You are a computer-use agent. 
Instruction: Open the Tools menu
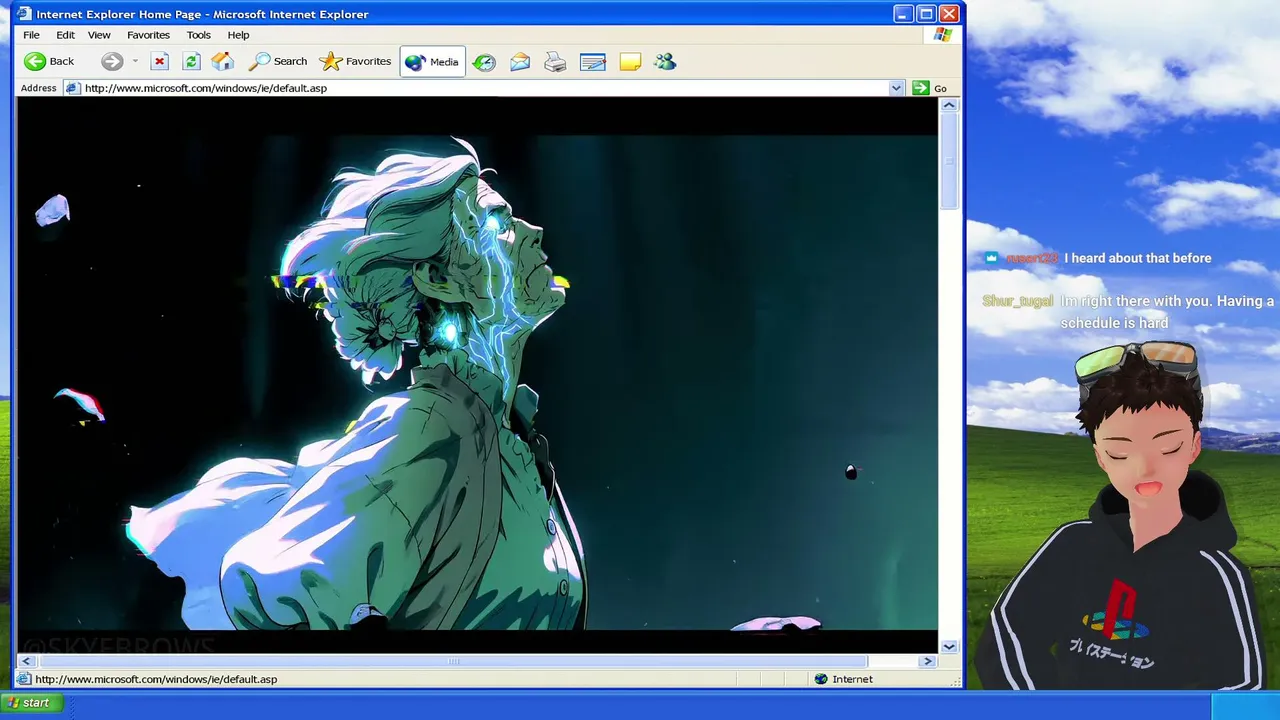(x=198, y=35)
